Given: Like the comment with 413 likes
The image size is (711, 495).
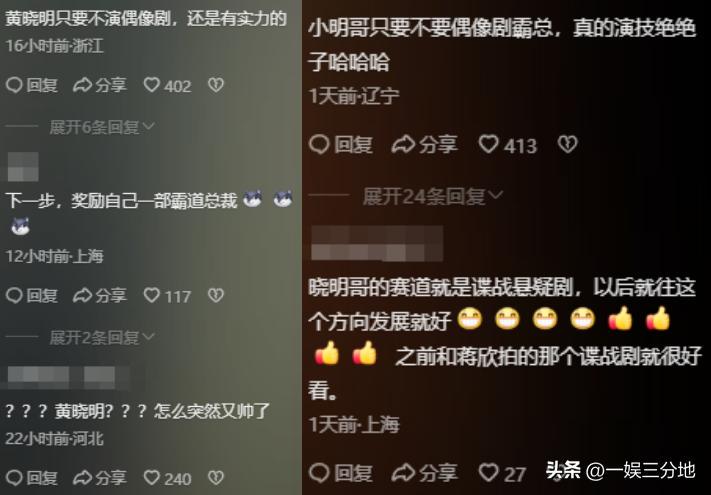Looking at the screenshot, I should [x=508, y=145].
